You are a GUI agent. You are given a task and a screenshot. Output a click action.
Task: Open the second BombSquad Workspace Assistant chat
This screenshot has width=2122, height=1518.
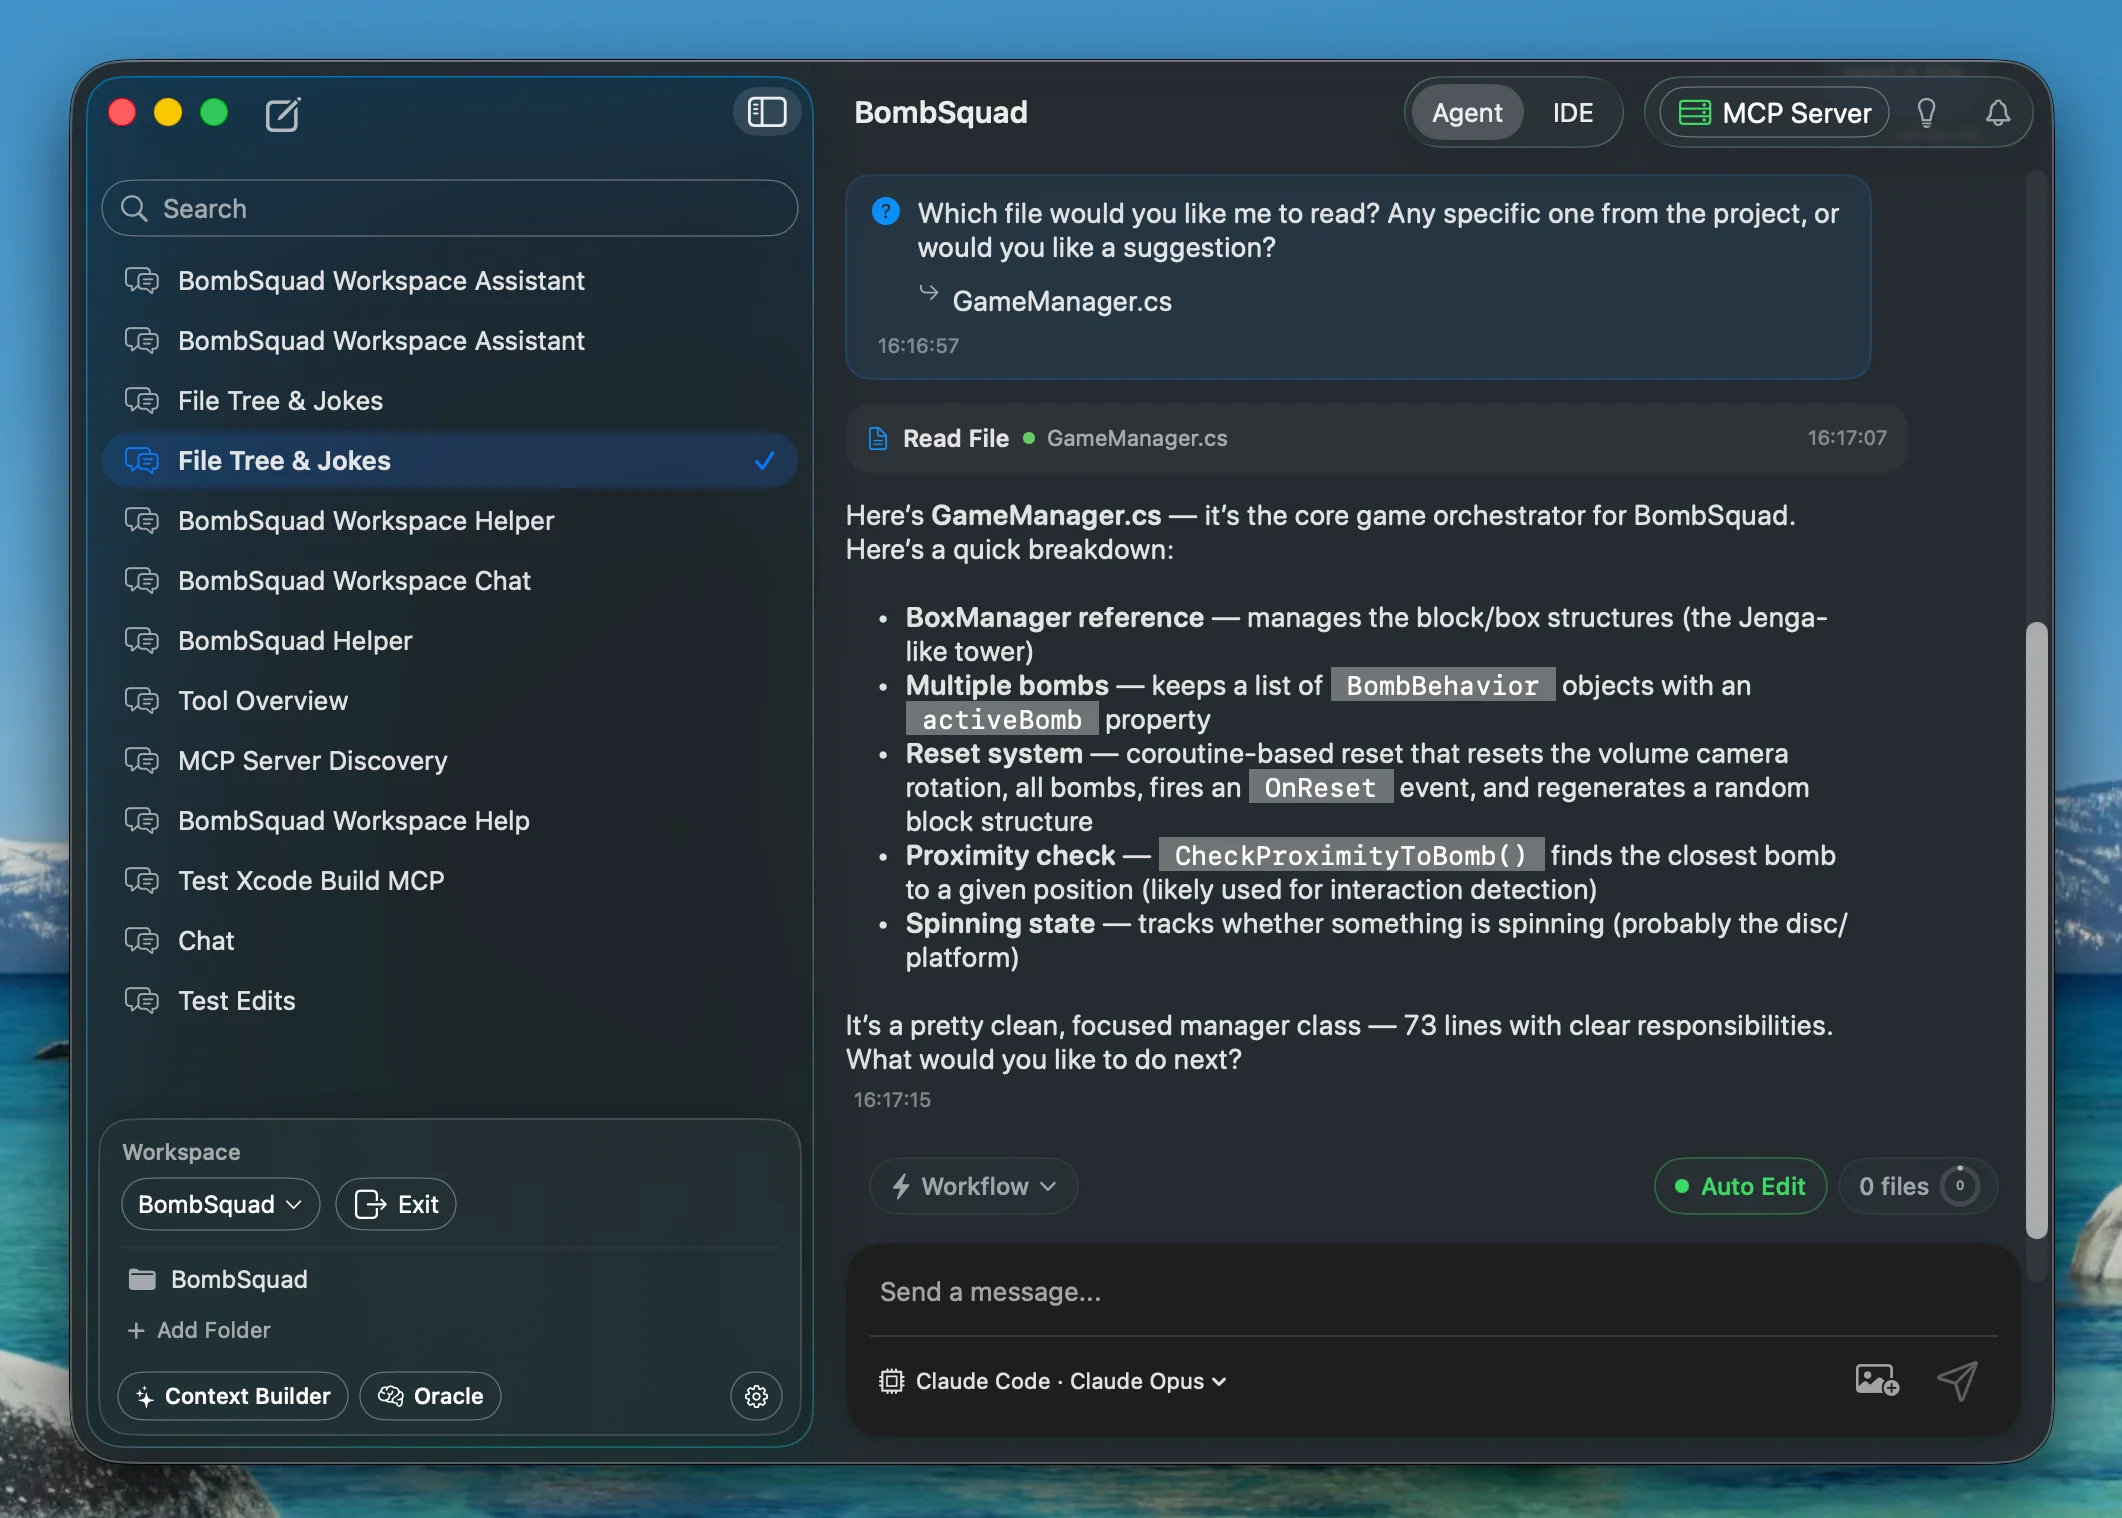450,340
